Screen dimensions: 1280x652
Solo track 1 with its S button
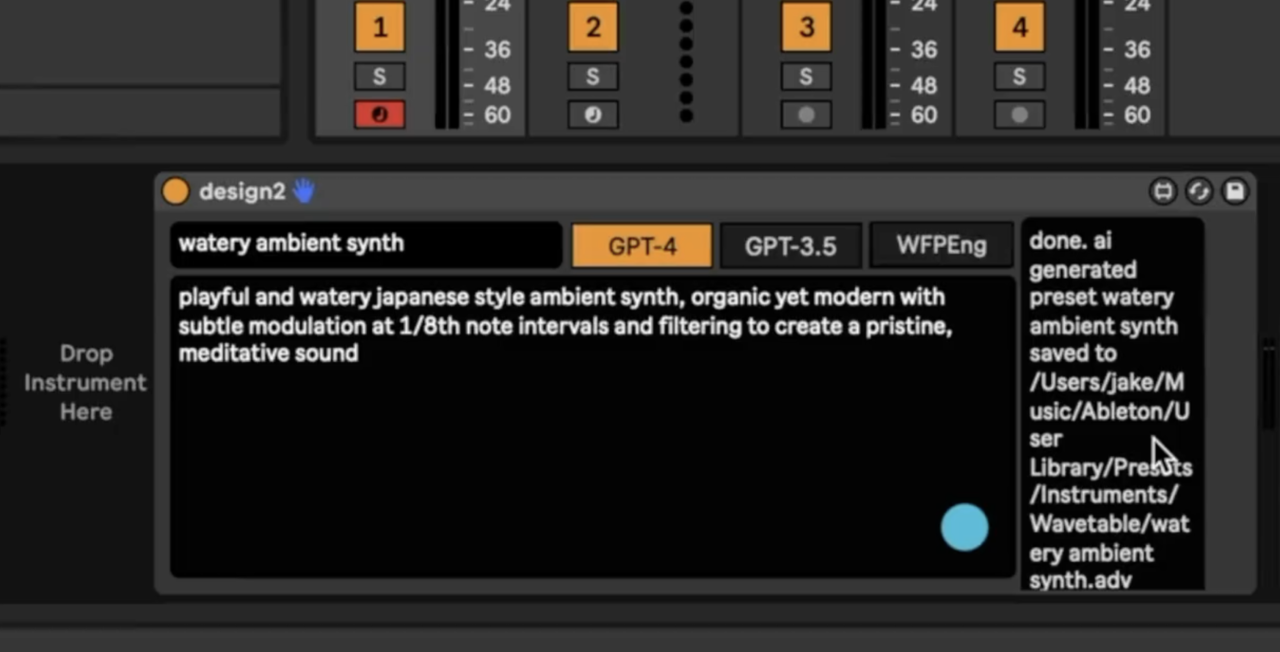(379, 76)
